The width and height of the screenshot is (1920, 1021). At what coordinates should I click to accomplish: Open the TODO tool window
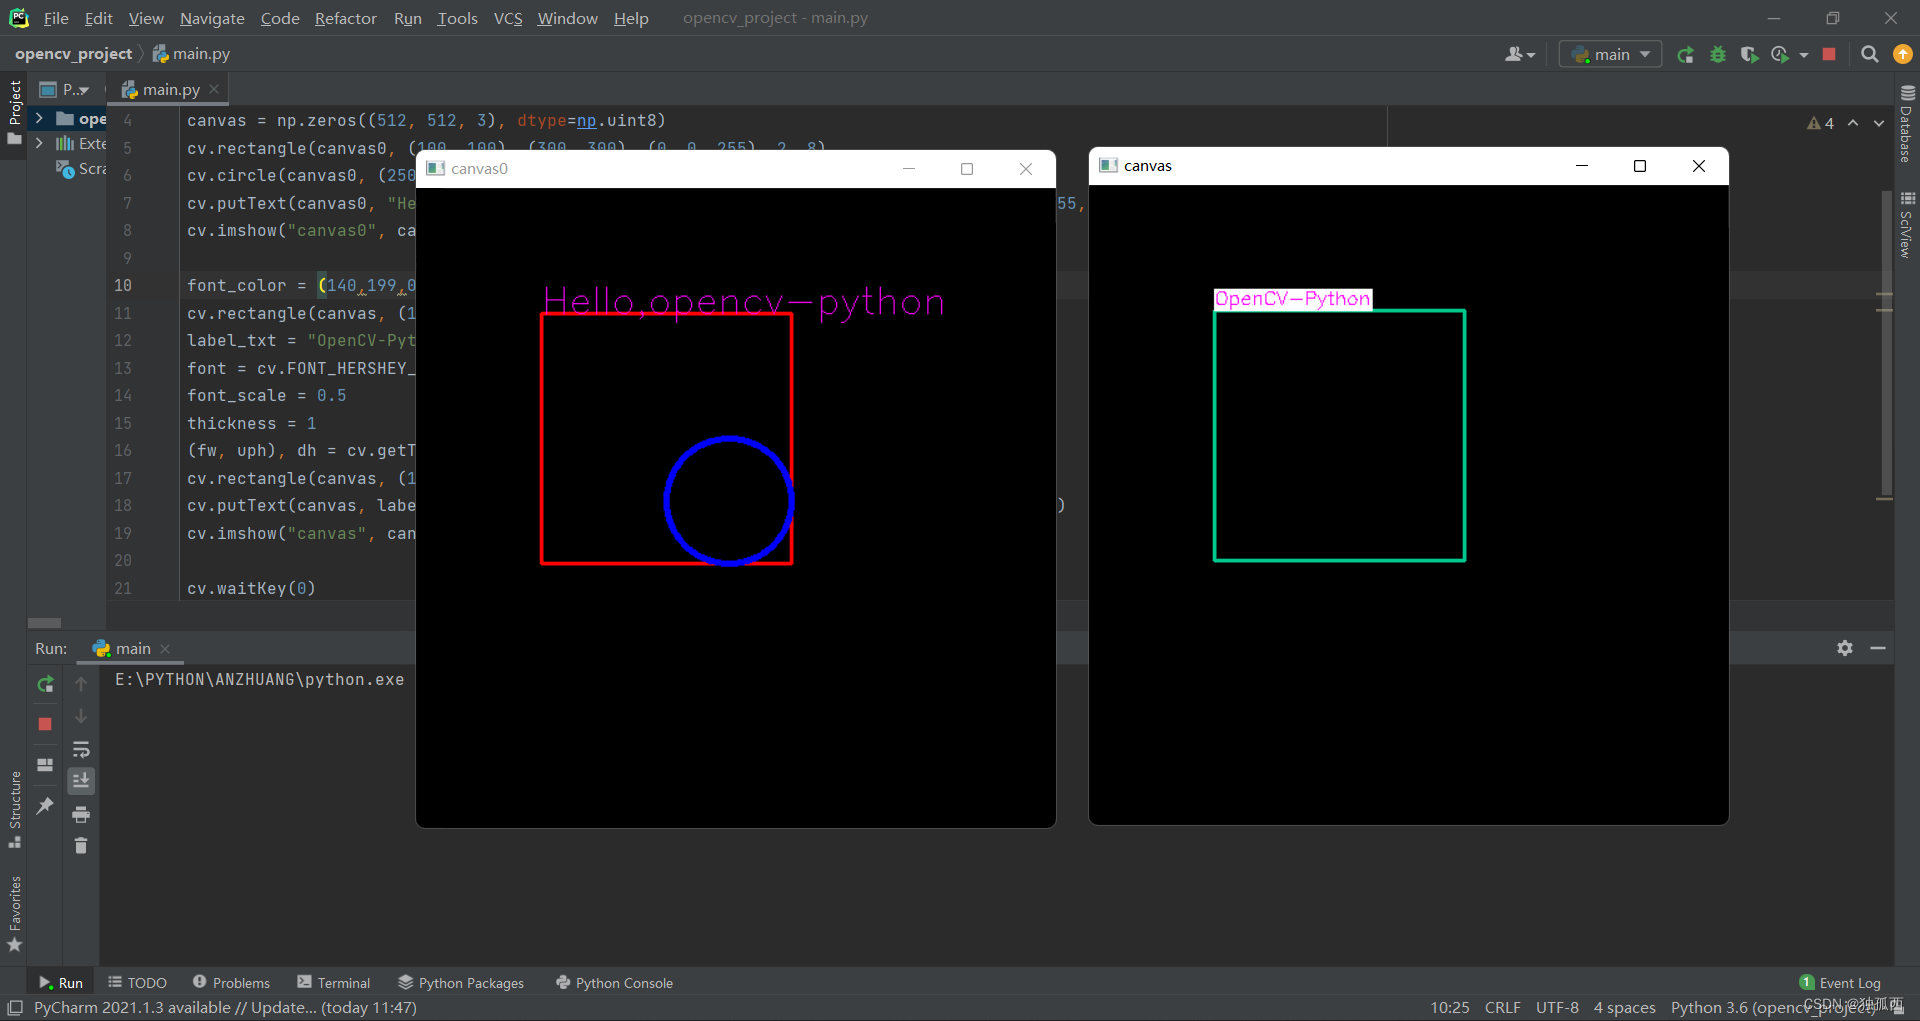click(x=137, y=983)
